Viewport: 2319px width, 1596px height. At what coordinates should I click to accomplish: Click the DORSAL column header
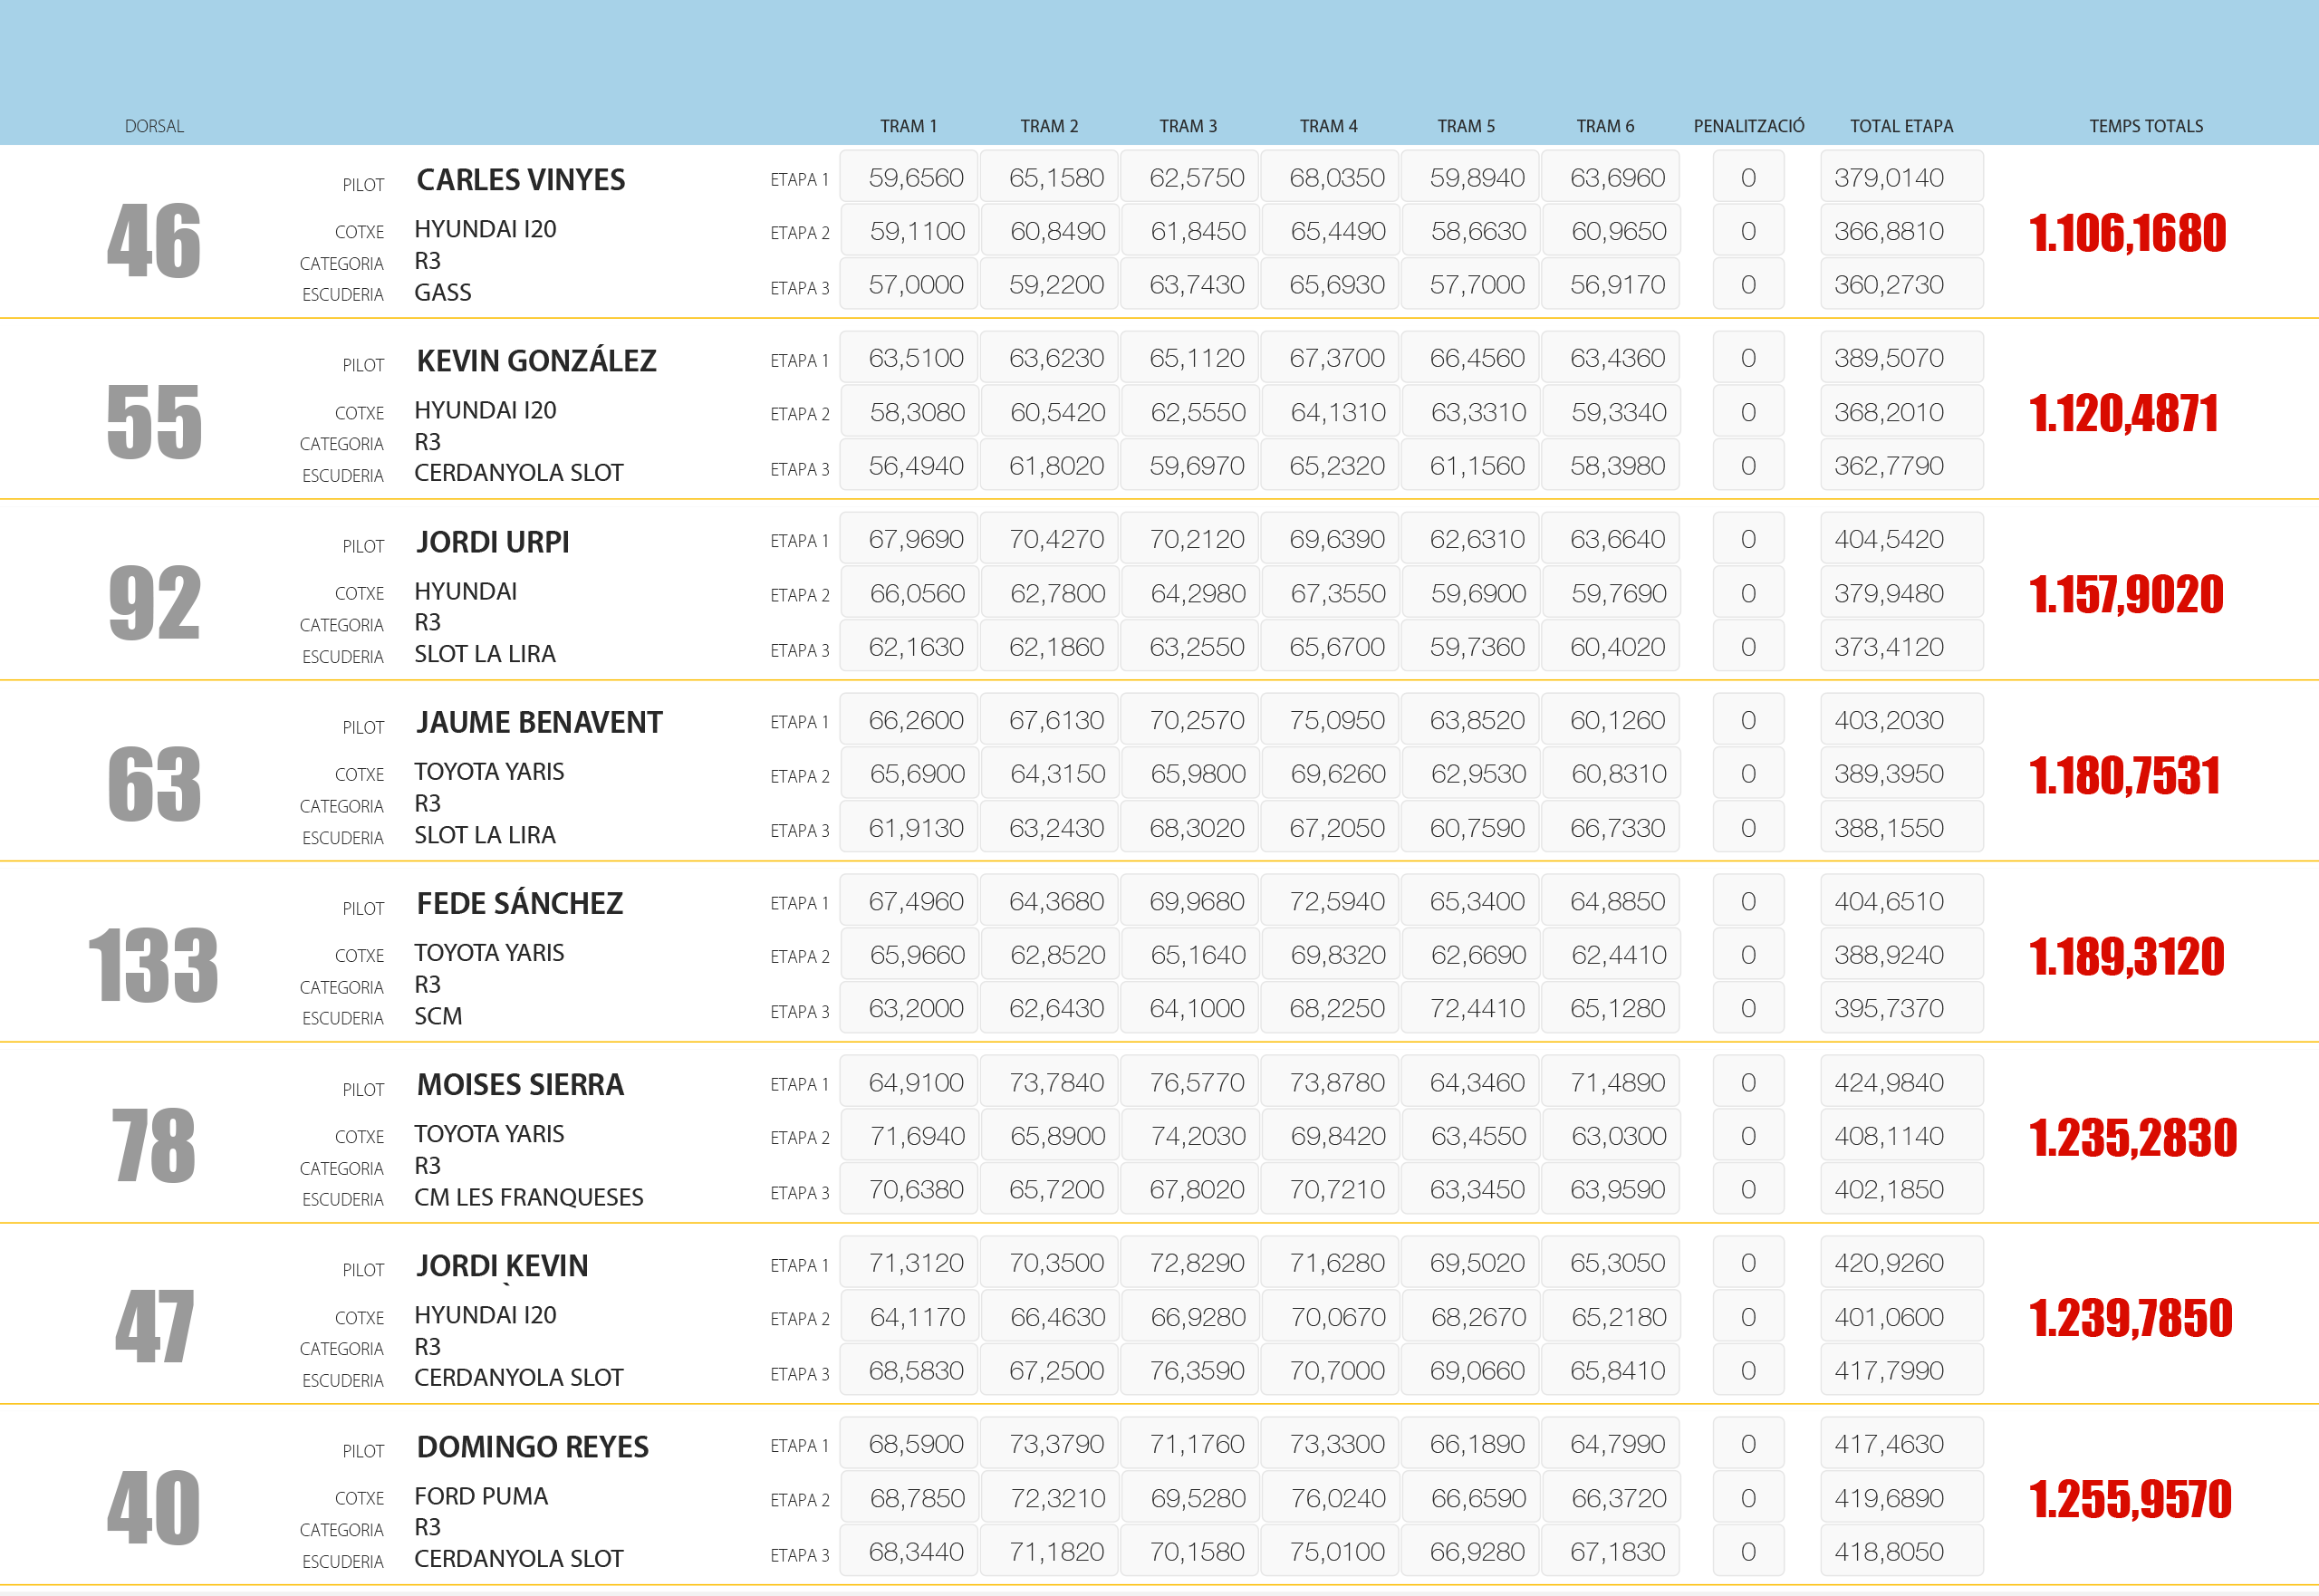click(154, 126)
